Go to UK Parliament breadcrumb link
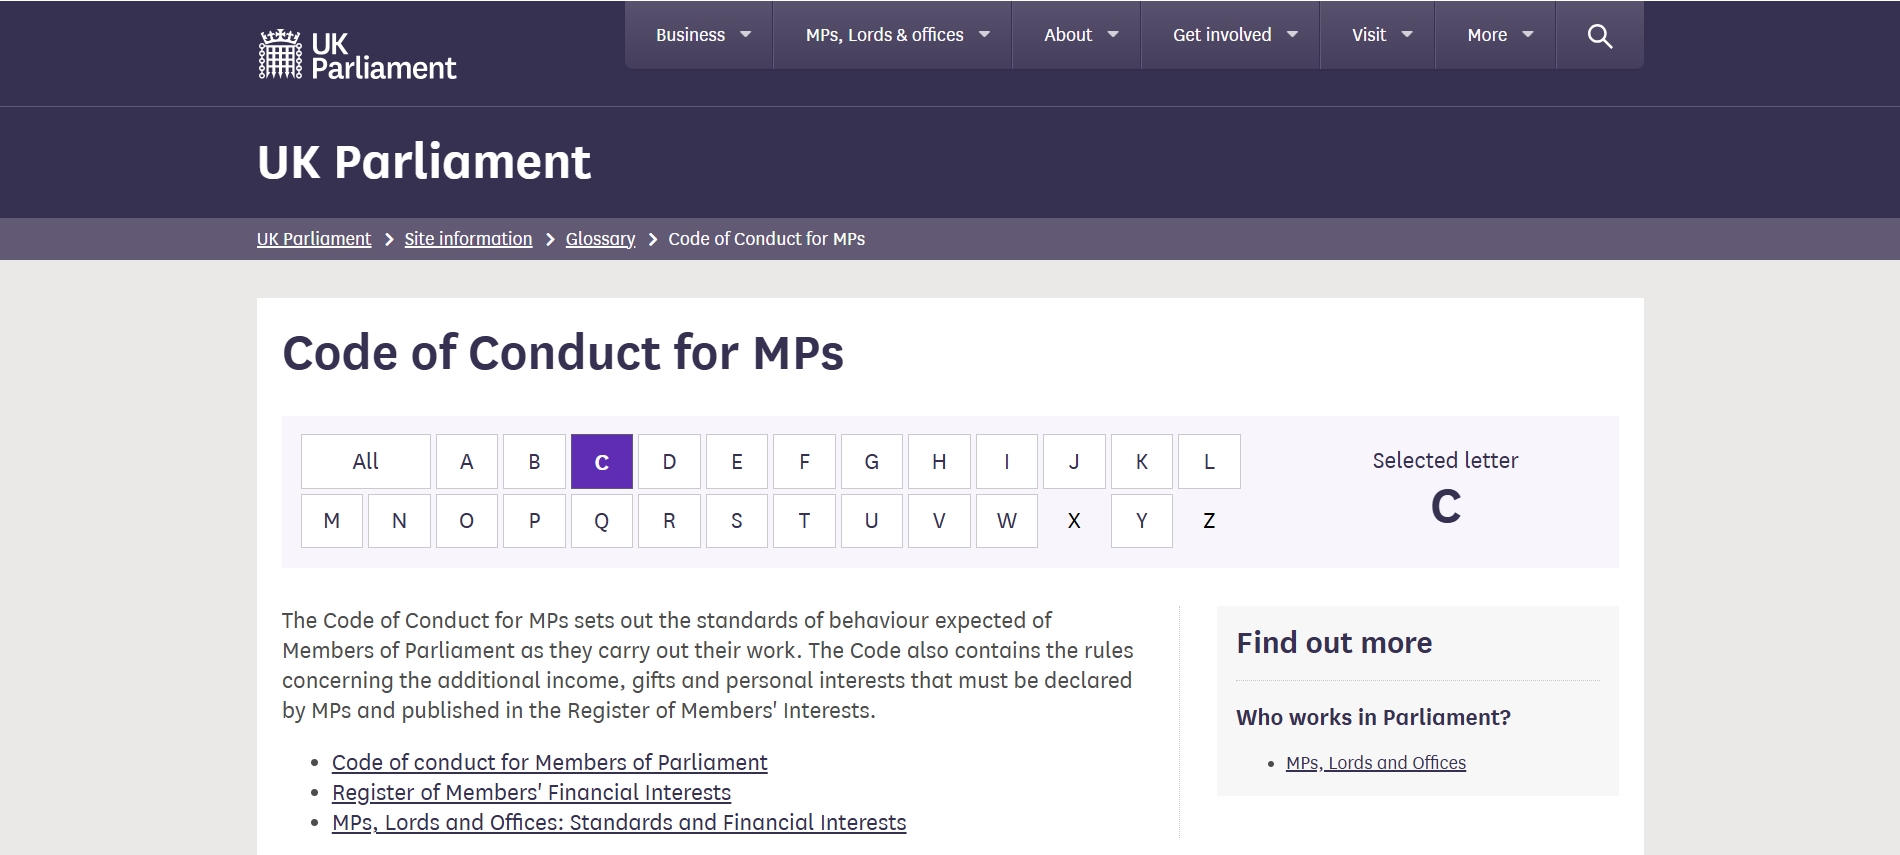 point(314,239)
